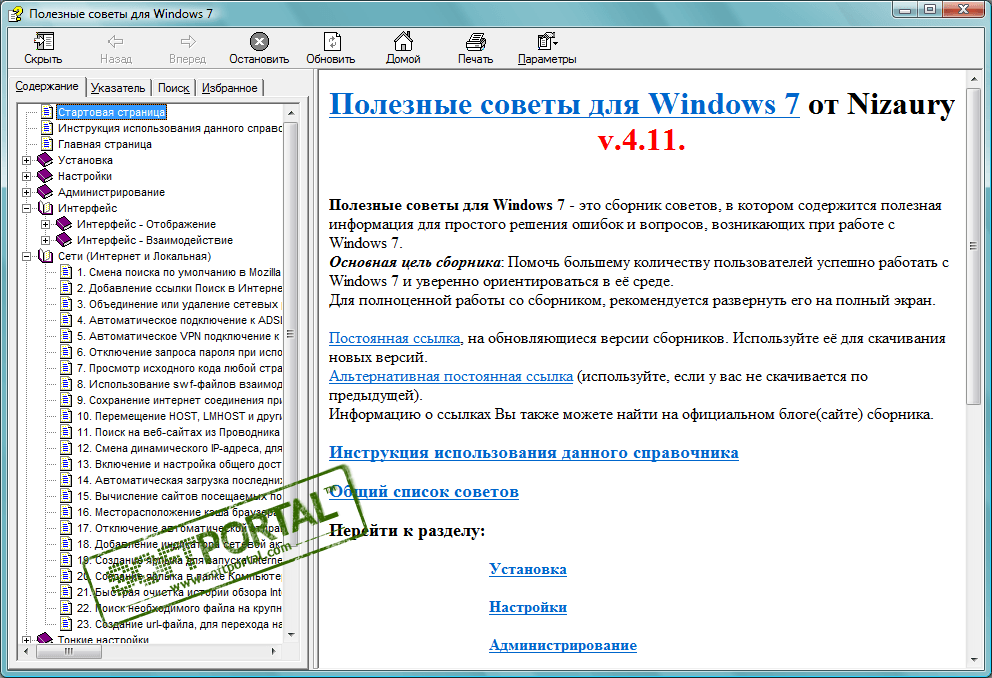Follow the Постоянная ссылка link
This screenshot has height=678, width=992.
[x=394, y=338]
